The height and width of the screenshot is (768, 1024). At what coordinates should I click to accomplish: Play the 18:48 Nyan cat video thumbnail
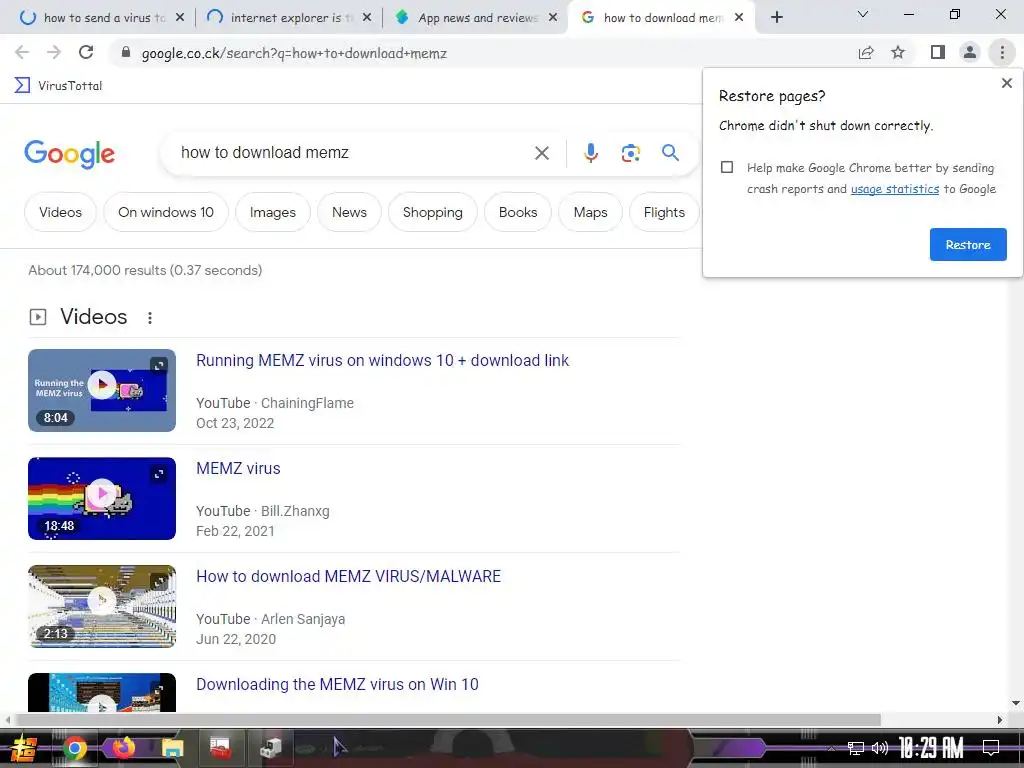pyautogui.click(x=102, y=498)
